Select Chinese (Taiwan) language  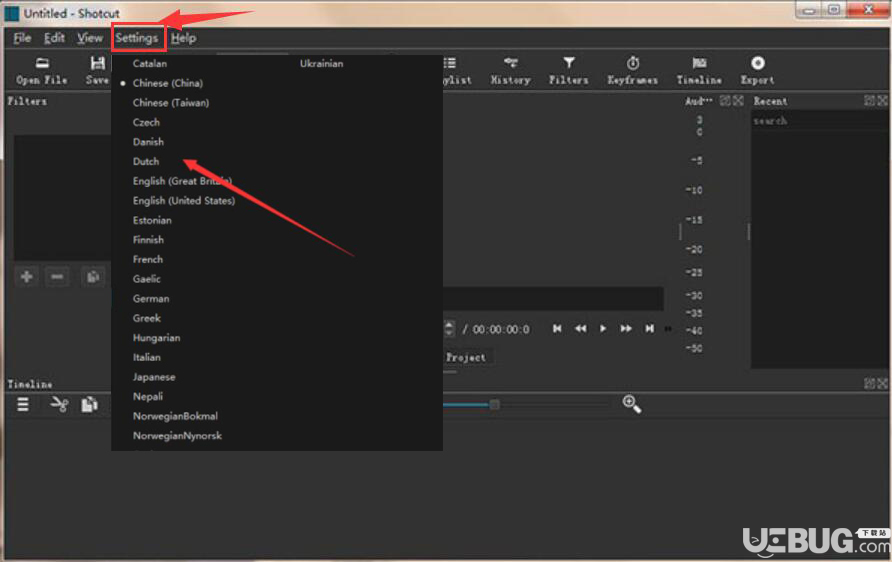(x=171, y=103)
